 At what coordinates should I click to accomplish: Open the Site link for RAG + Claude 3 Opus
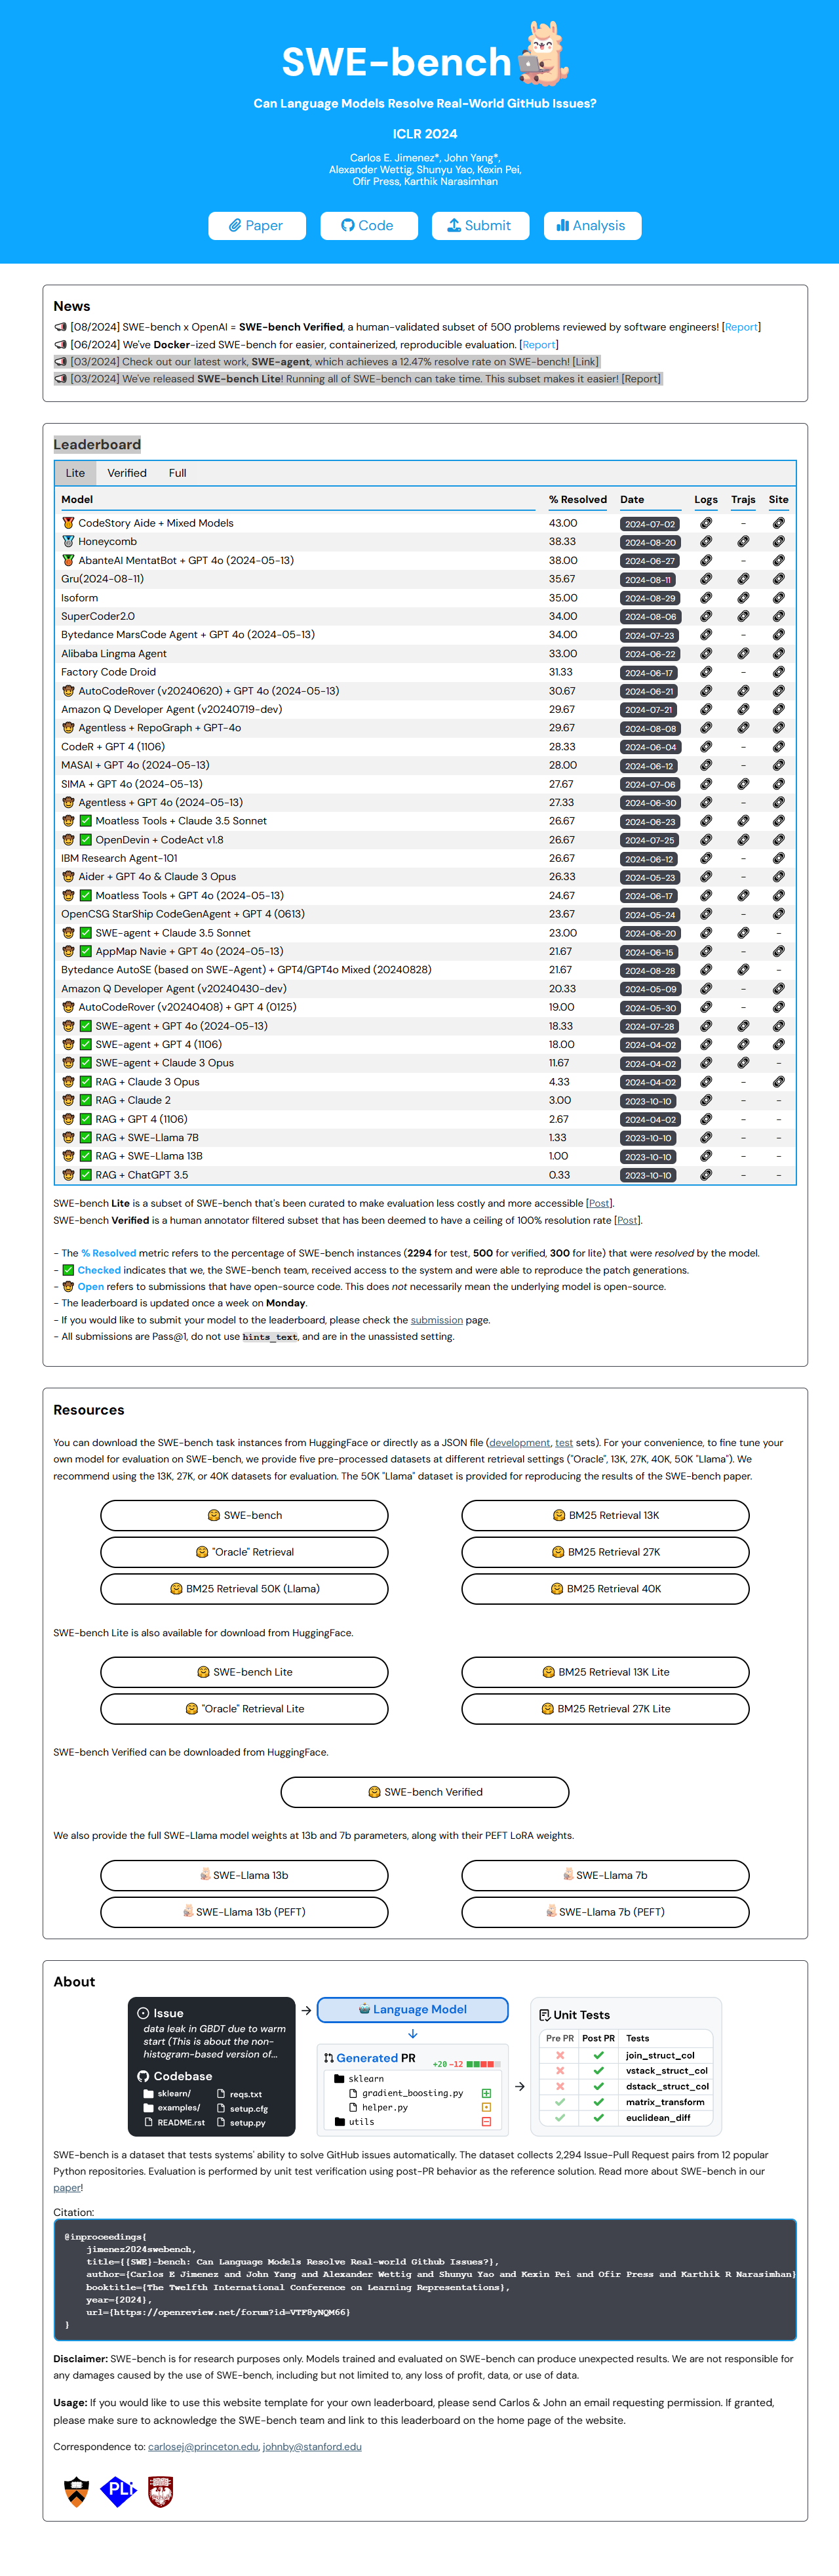click(778, 1082)
